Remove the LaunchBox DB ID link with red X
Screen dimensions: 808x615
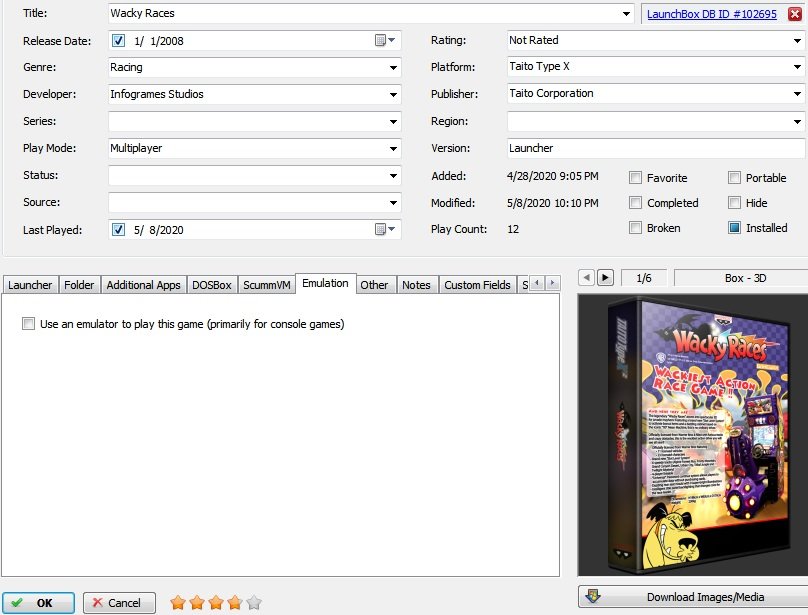click(x=795, y=14)
